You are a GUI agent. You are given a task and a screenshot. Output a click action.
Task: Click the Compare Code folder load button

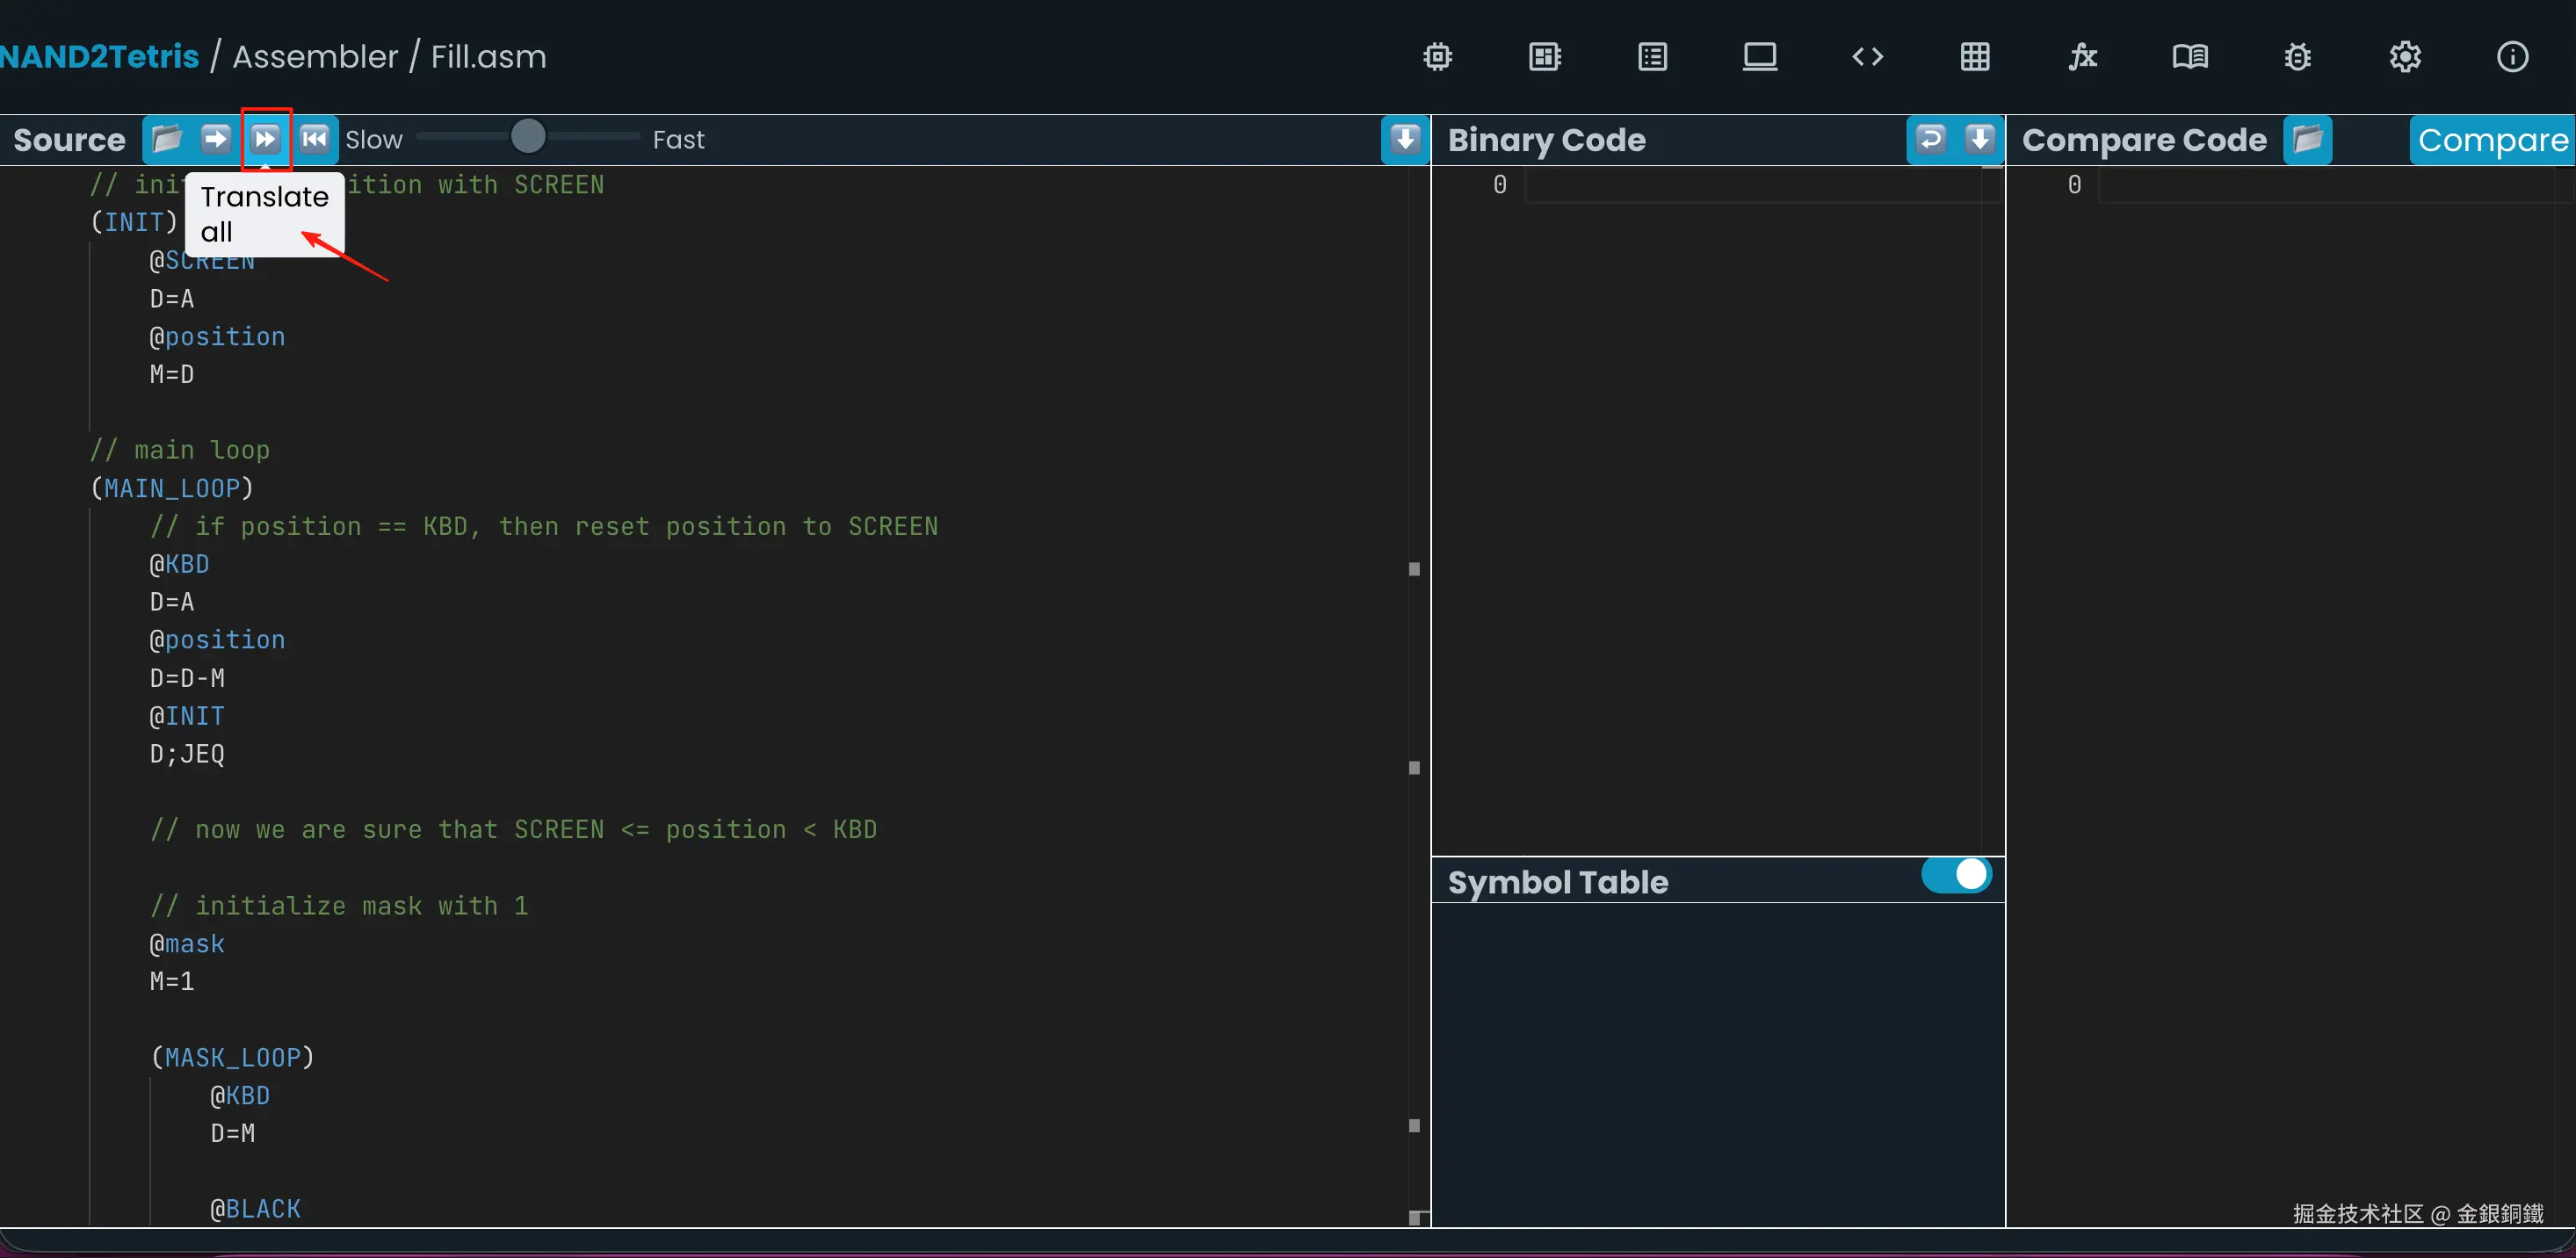point(2308,139)
